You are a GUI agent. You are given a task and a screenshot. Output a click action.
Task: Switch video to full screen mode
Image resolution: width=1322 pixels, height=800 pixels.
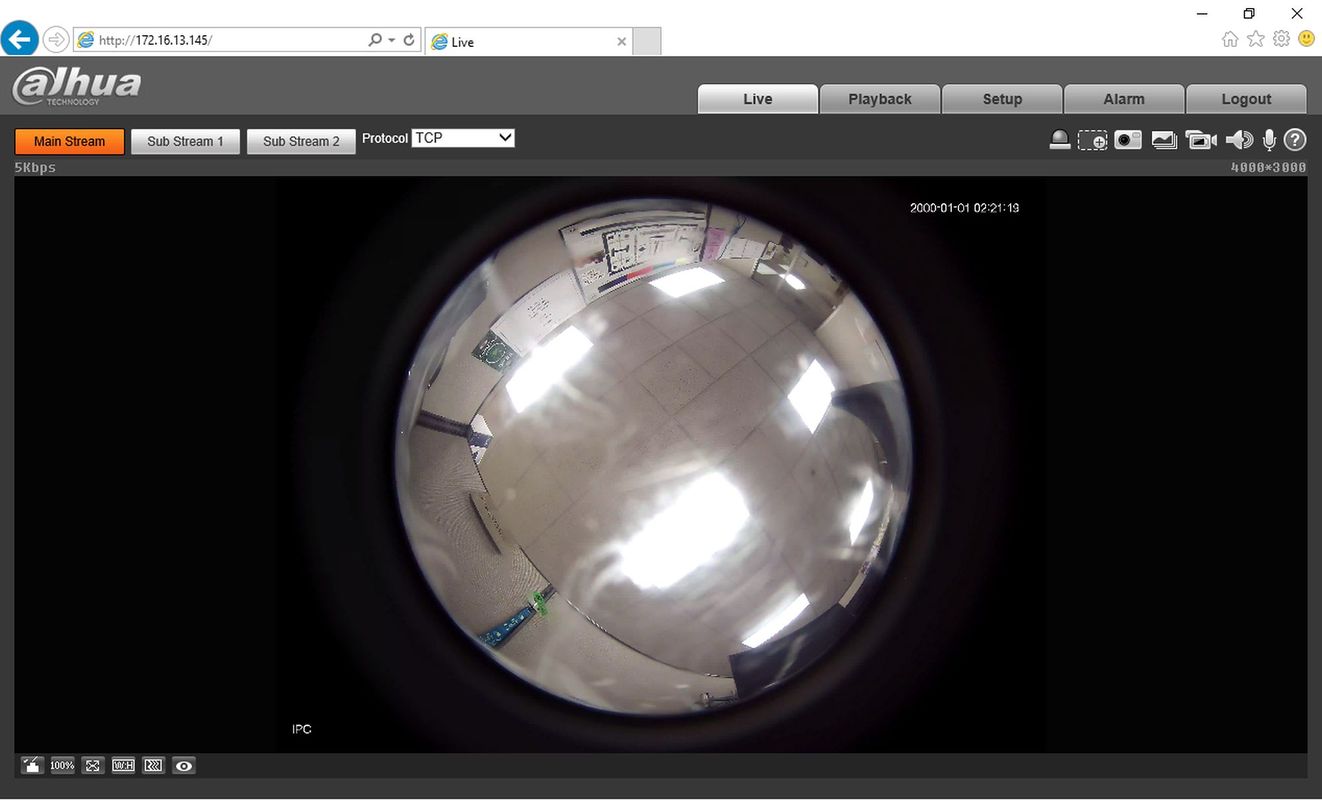93,766
